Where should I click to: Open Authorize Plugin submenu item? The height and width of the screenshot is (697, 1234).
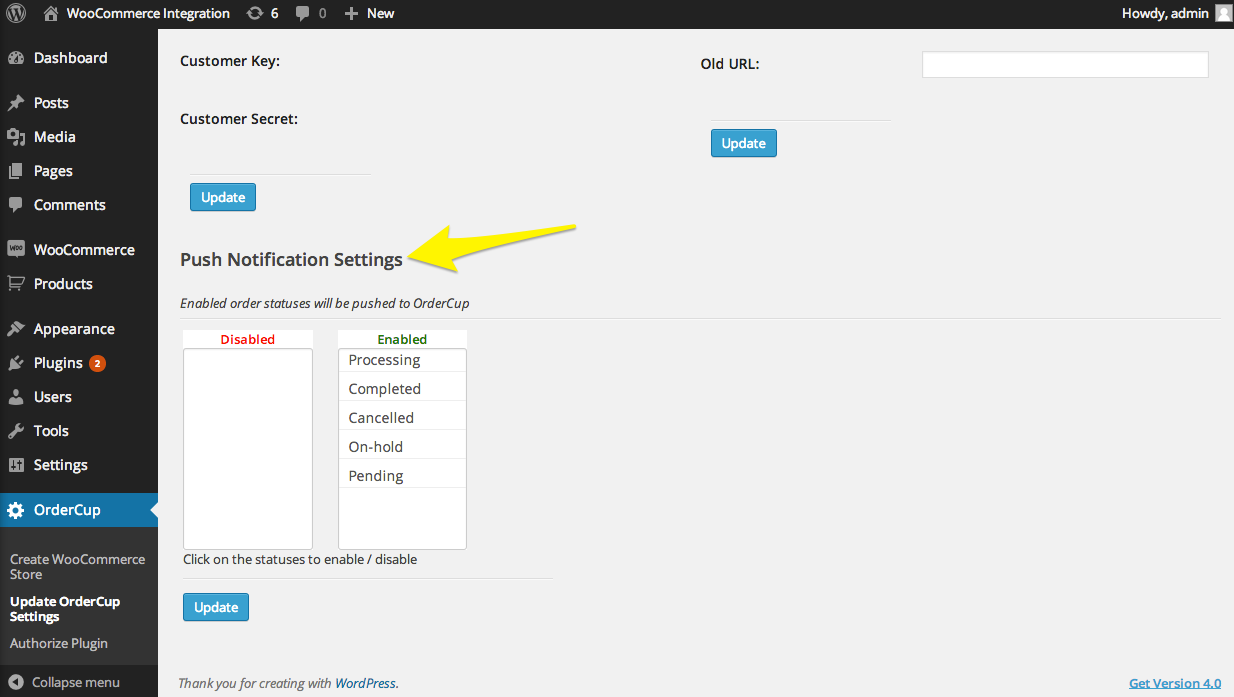tap(59, 643)
